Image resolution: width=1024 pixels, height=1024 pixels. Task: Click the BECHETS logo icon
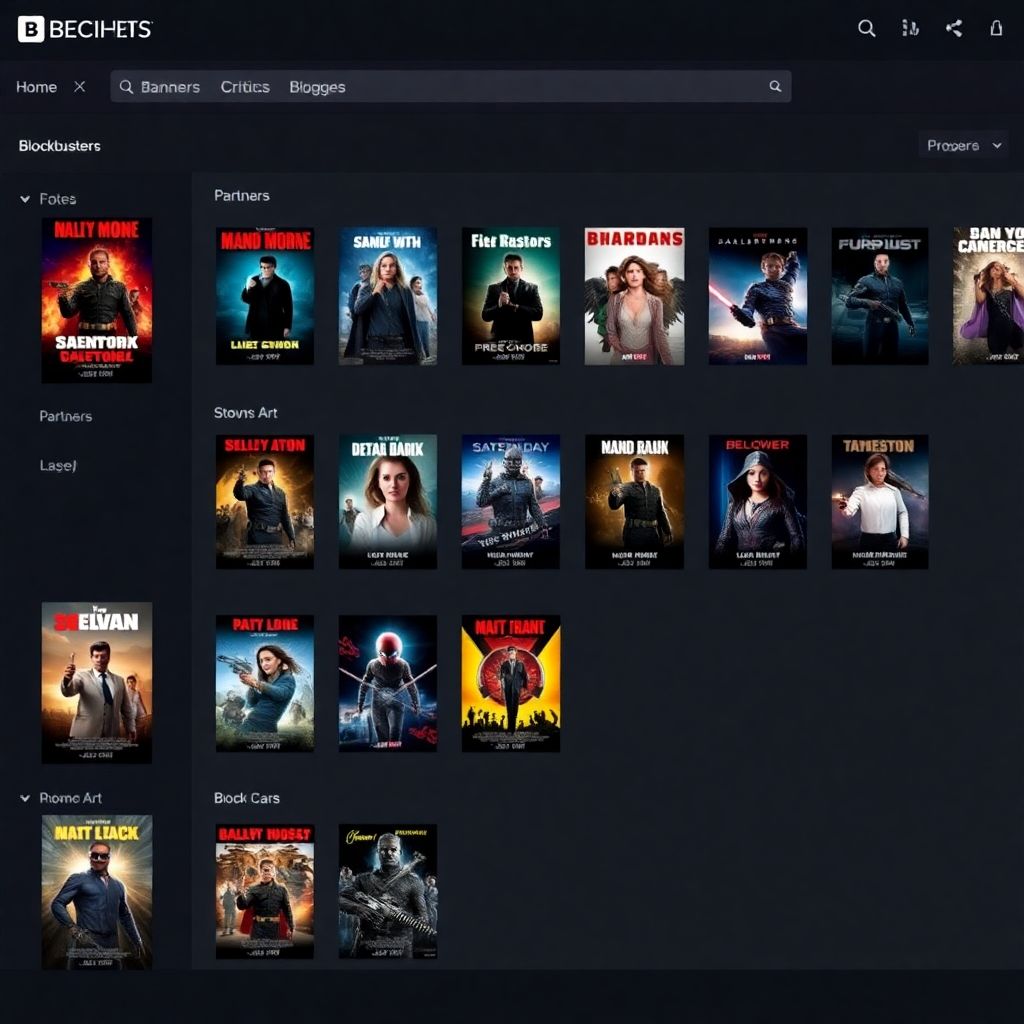tap(31, 29)
